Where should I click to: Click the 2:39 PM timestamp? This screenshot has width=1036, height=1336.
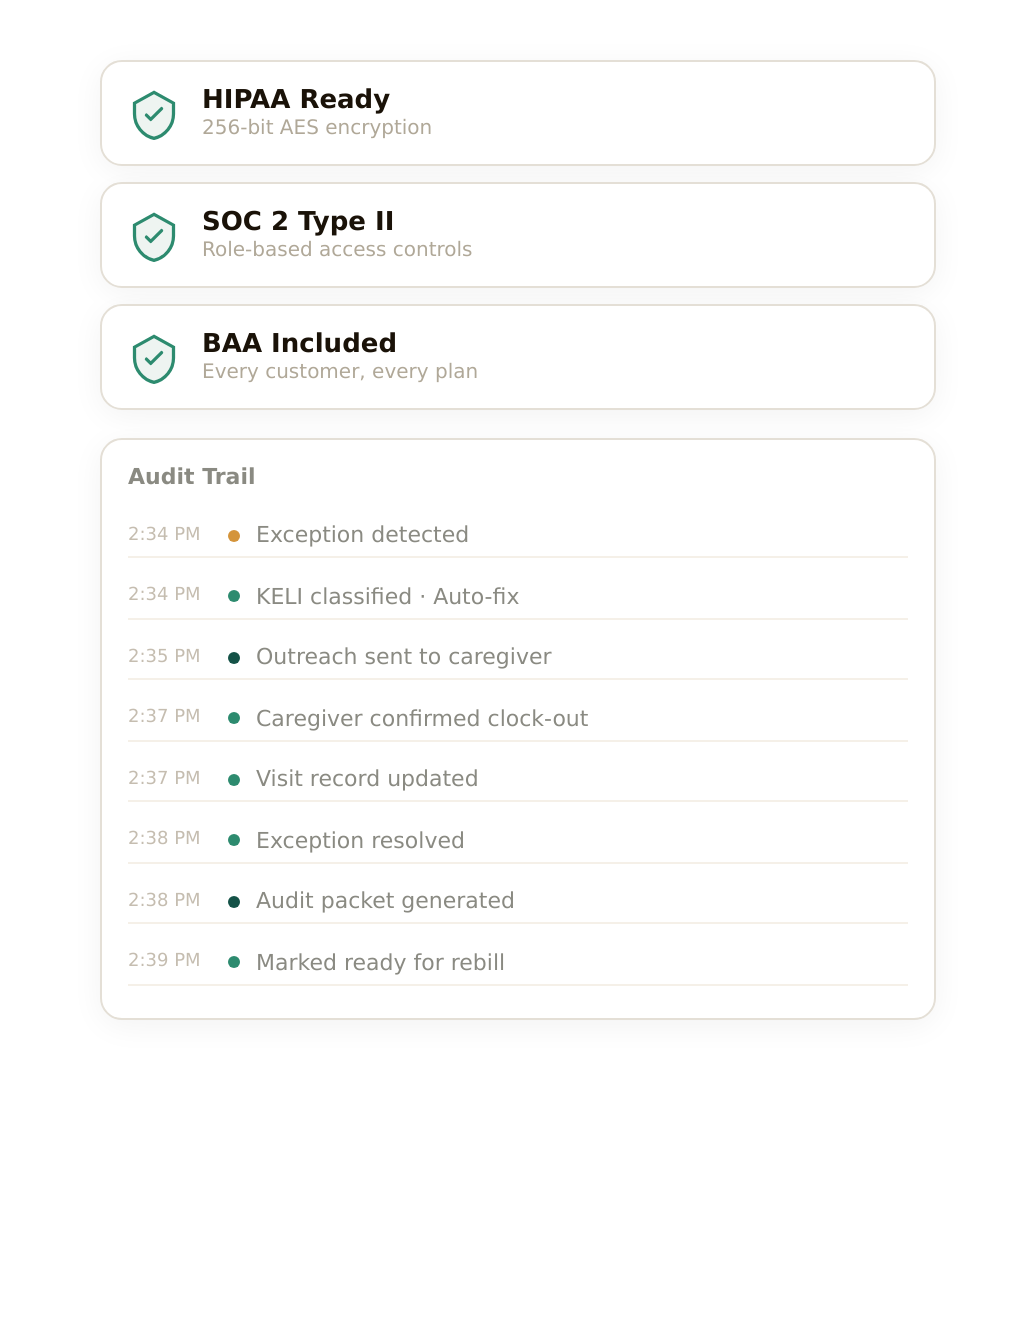[164, 960]
